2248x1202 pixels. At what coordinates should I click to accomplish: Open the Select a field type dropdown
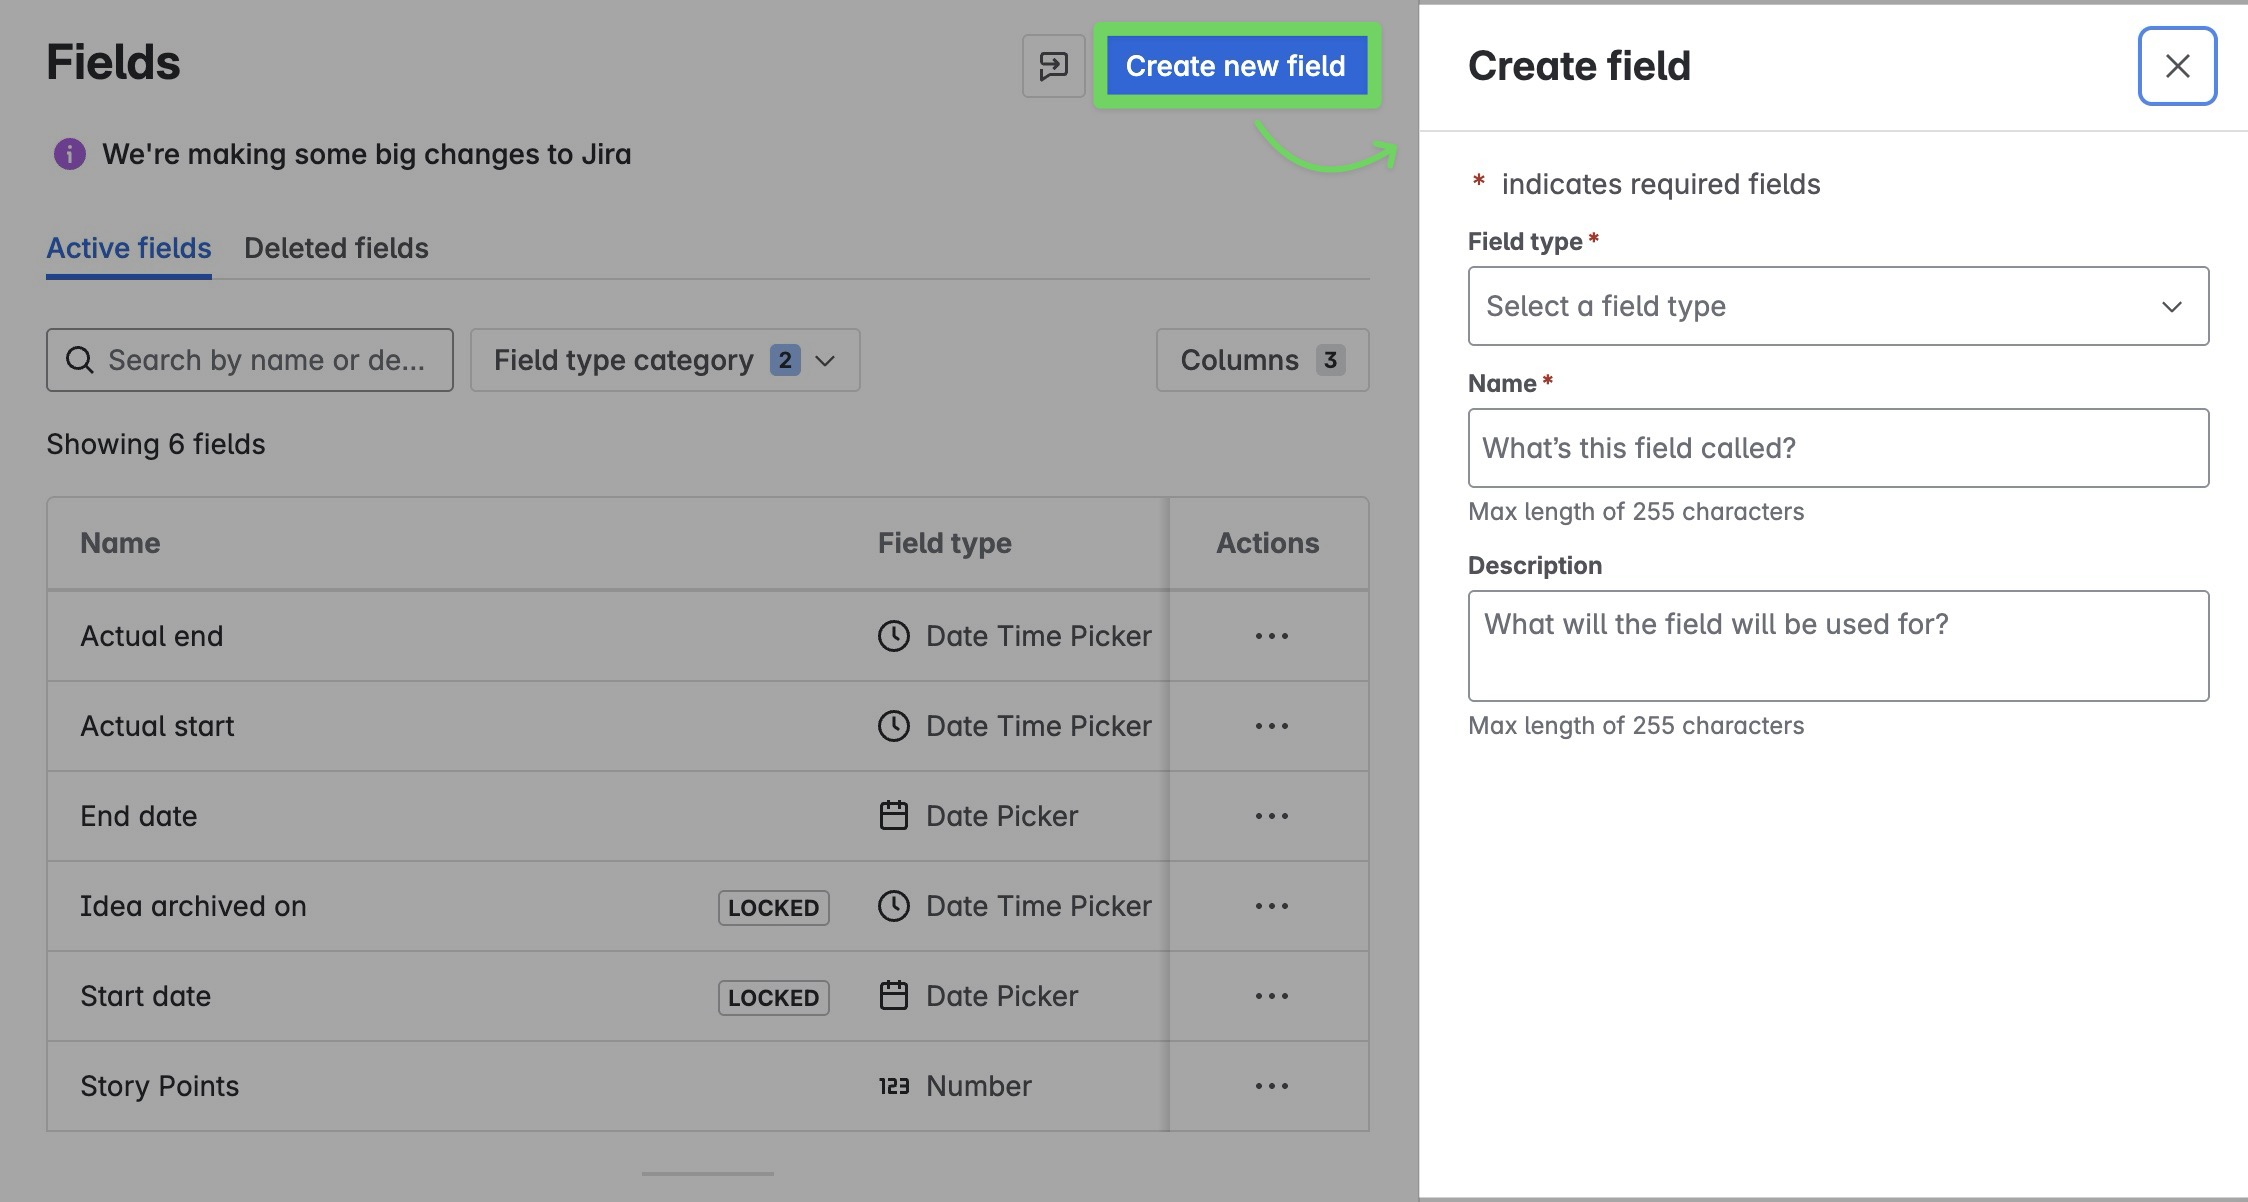click(x=1837, y=306)
